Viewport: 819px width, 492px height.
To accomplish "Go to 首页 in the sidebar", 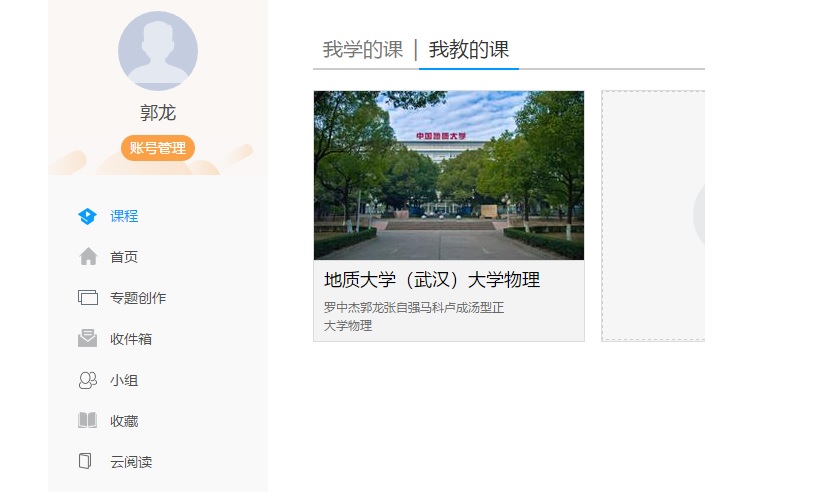I will (124, 257).
